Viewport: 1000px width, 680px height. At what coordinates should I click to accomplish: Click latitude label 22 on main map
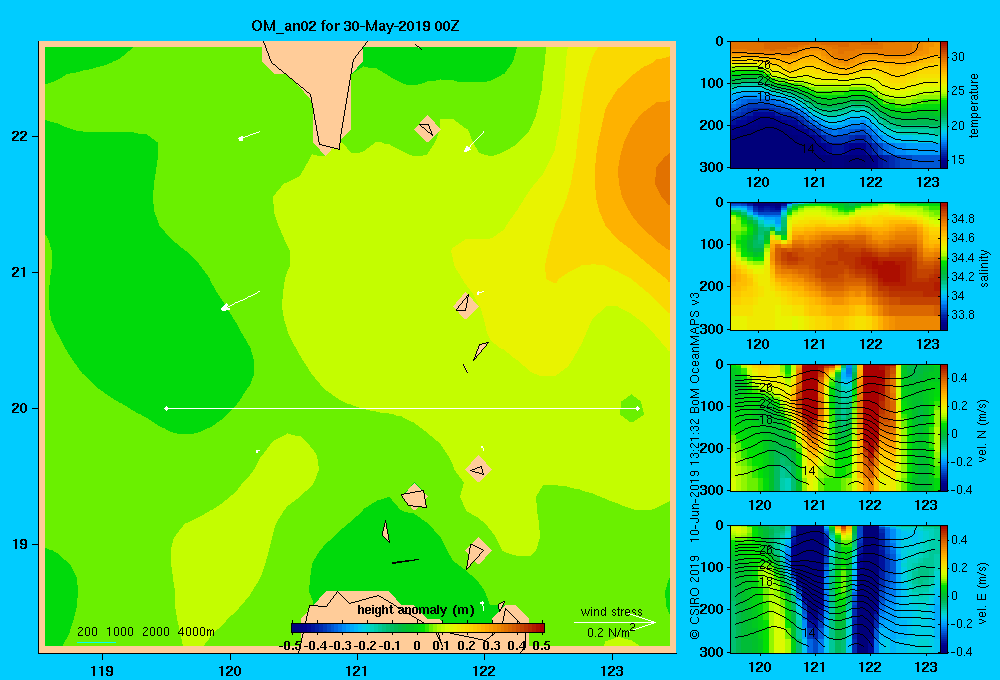click(x=20, y=136)
